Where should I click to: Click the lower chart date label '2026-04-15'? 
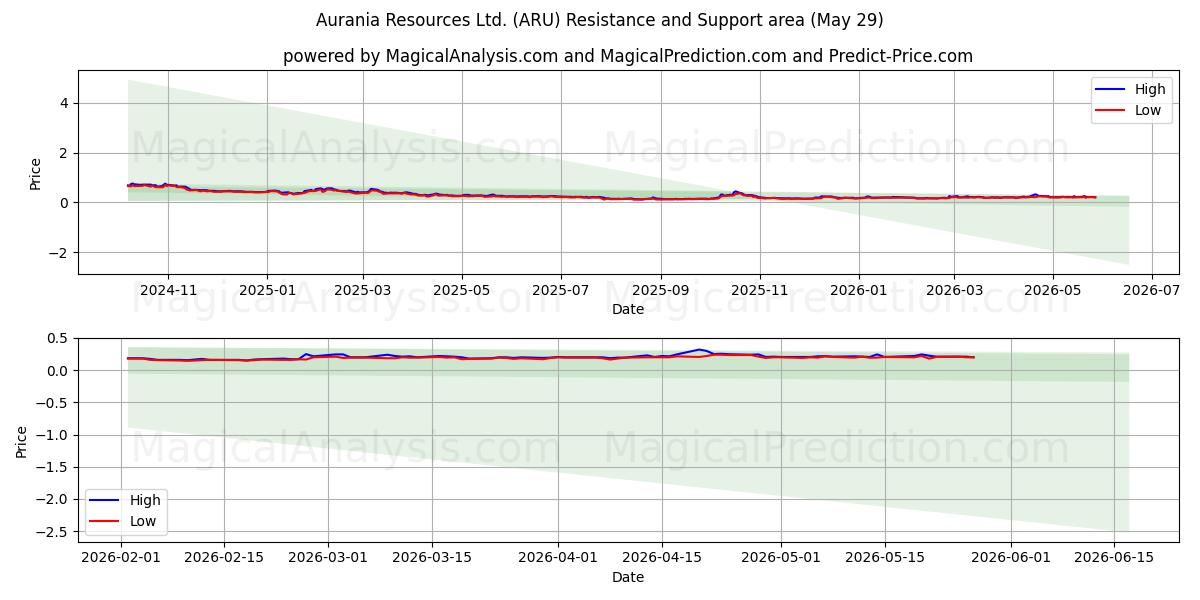[661, 558]
